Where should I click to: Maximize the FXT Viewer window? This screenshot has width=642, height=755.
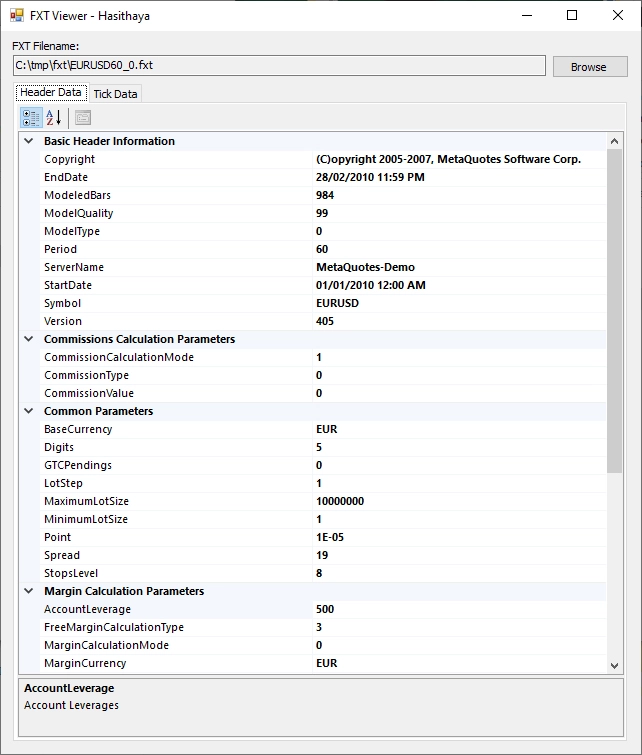[x=572, y=15]
